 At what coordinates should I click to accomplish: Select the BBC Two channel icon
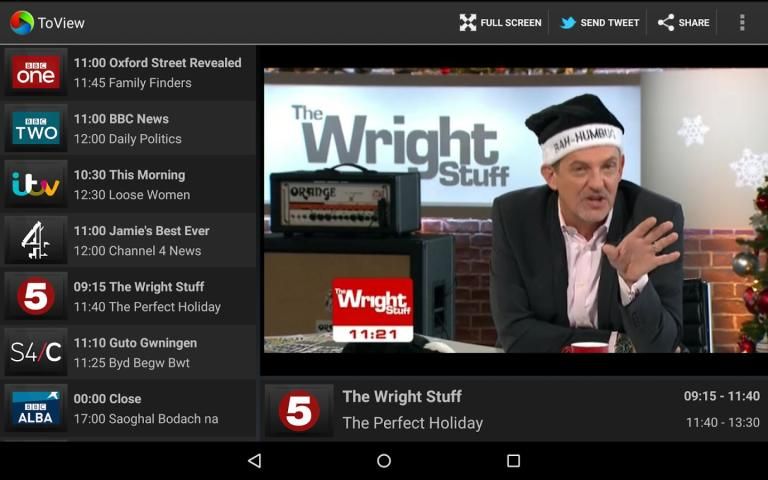(x=36, y=128)
